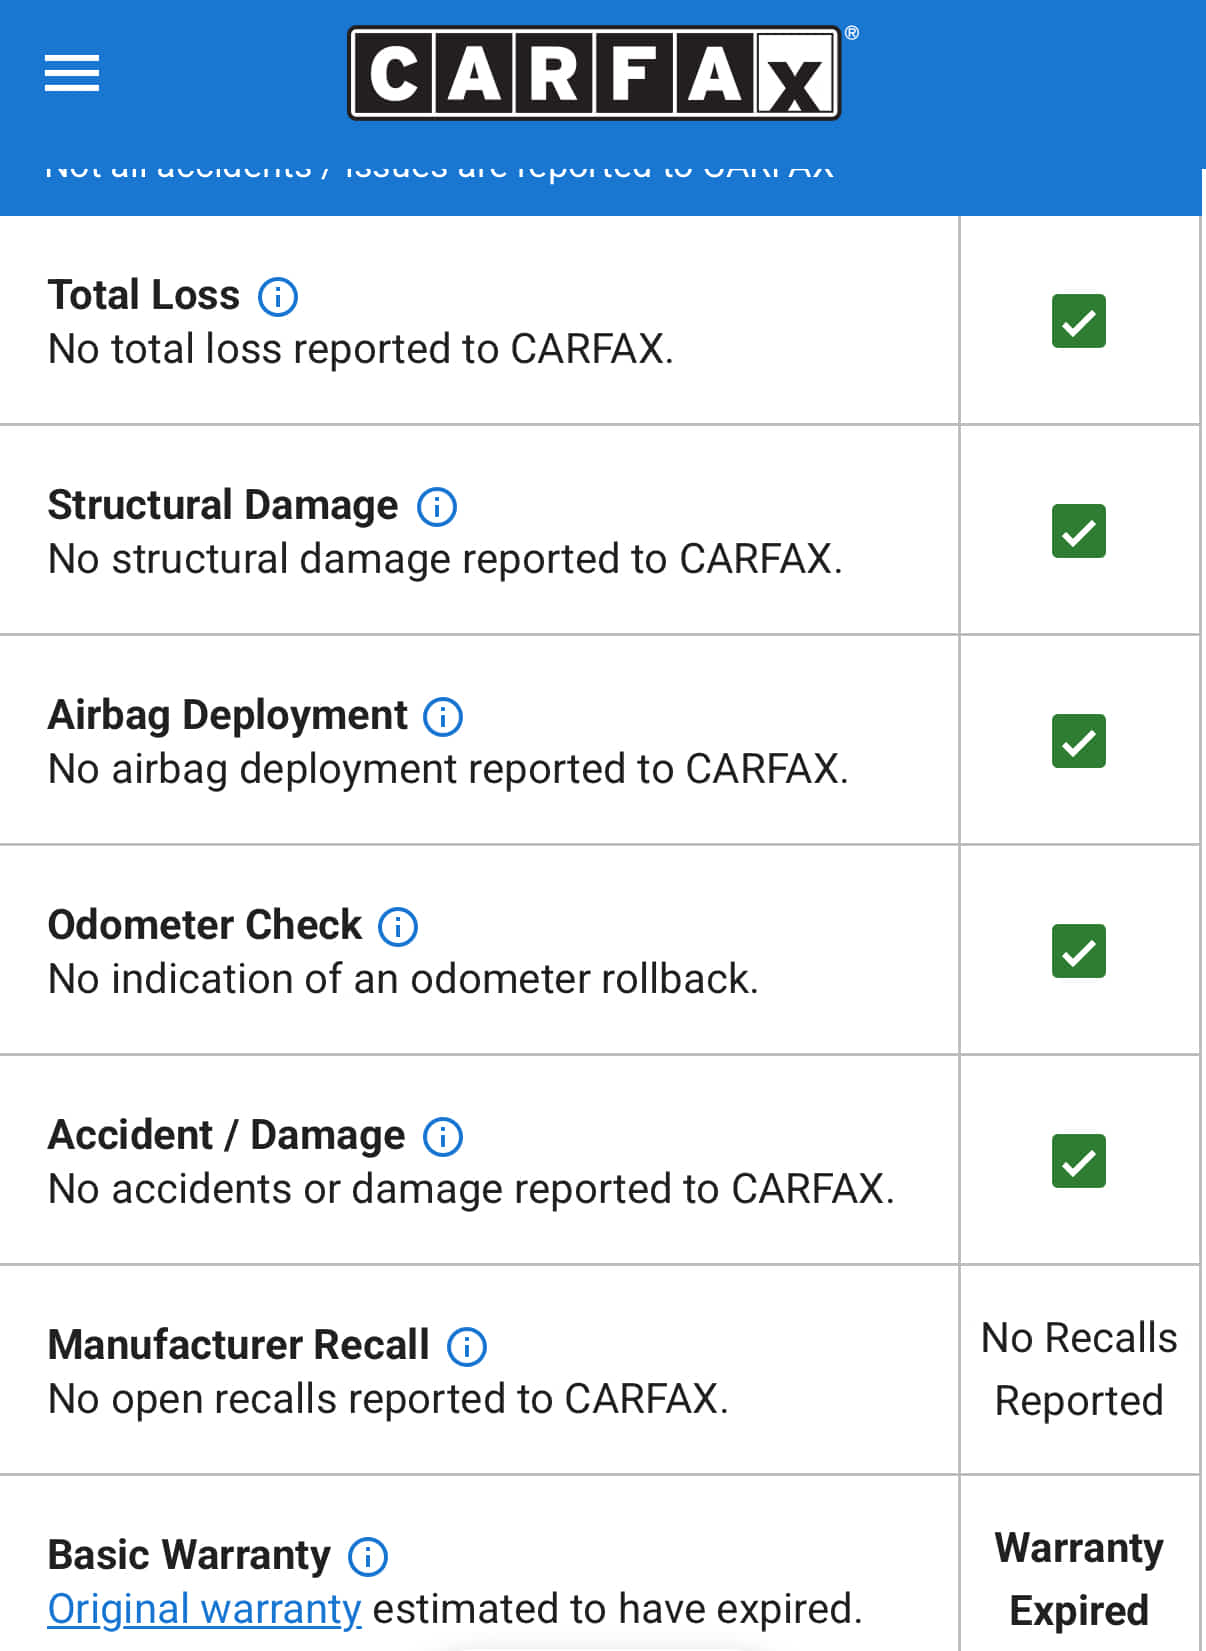Show Structural Damage info tooltip
Image resolution: width=1206 pixels, height=1651 pixels.
[x=437, y=507]
